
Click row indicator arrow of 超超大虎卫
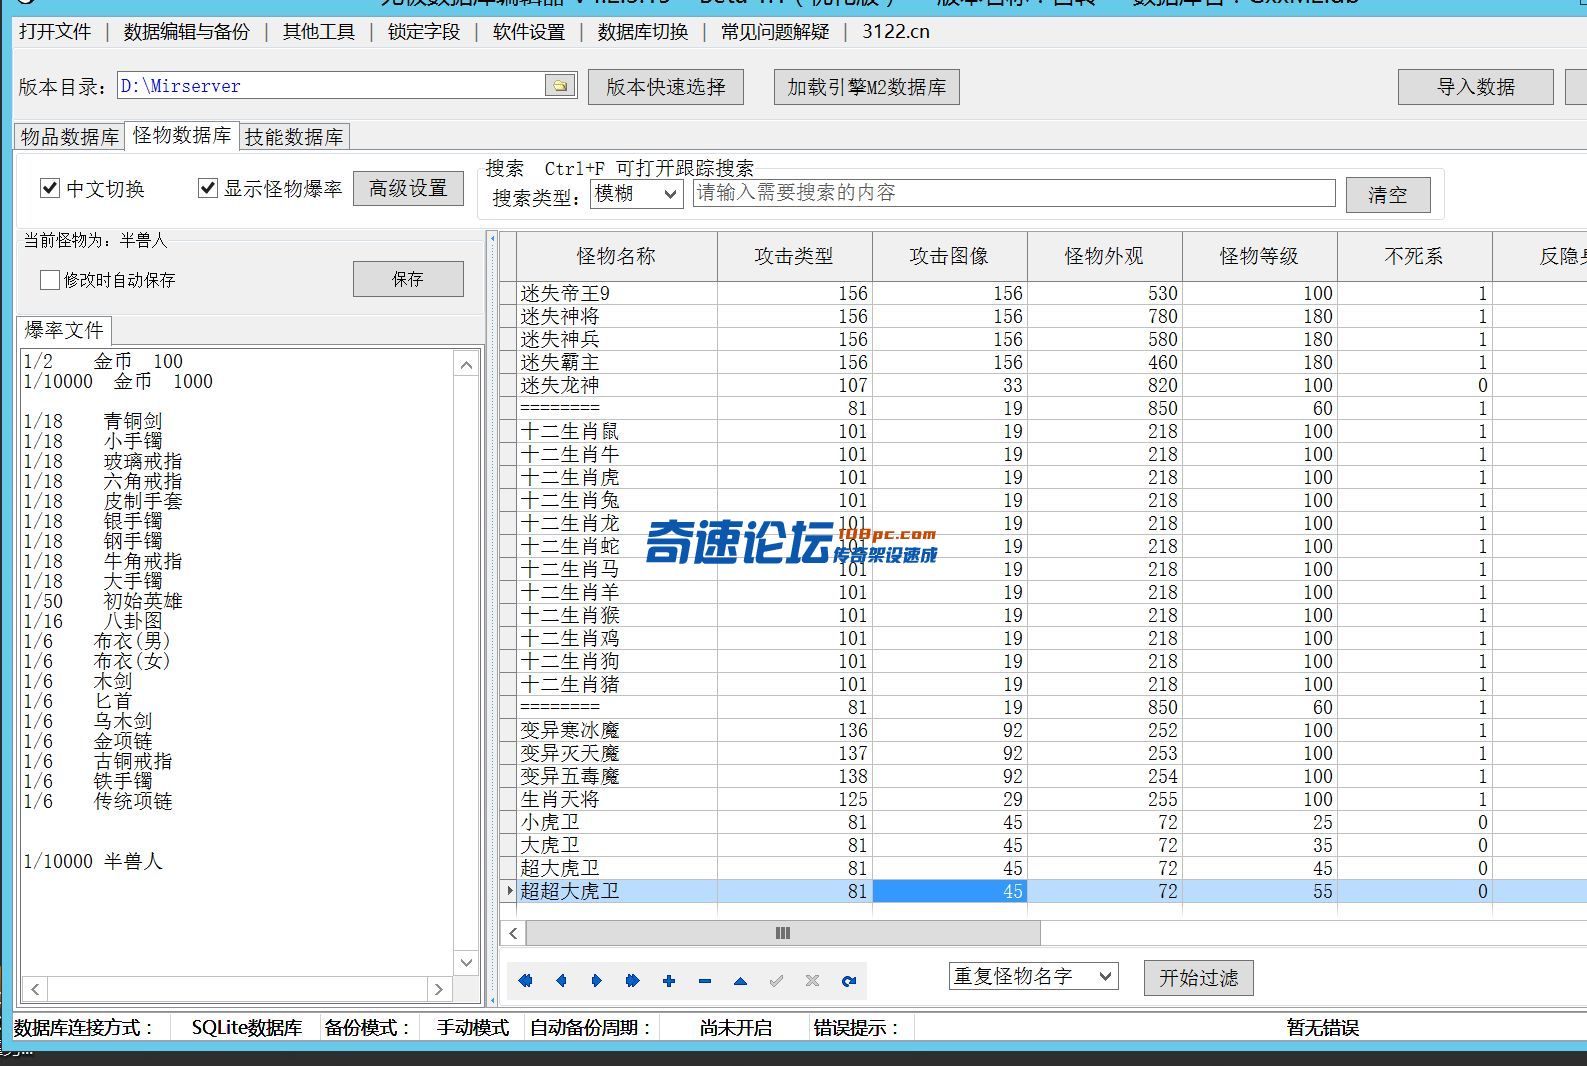(x=509, y=891)
